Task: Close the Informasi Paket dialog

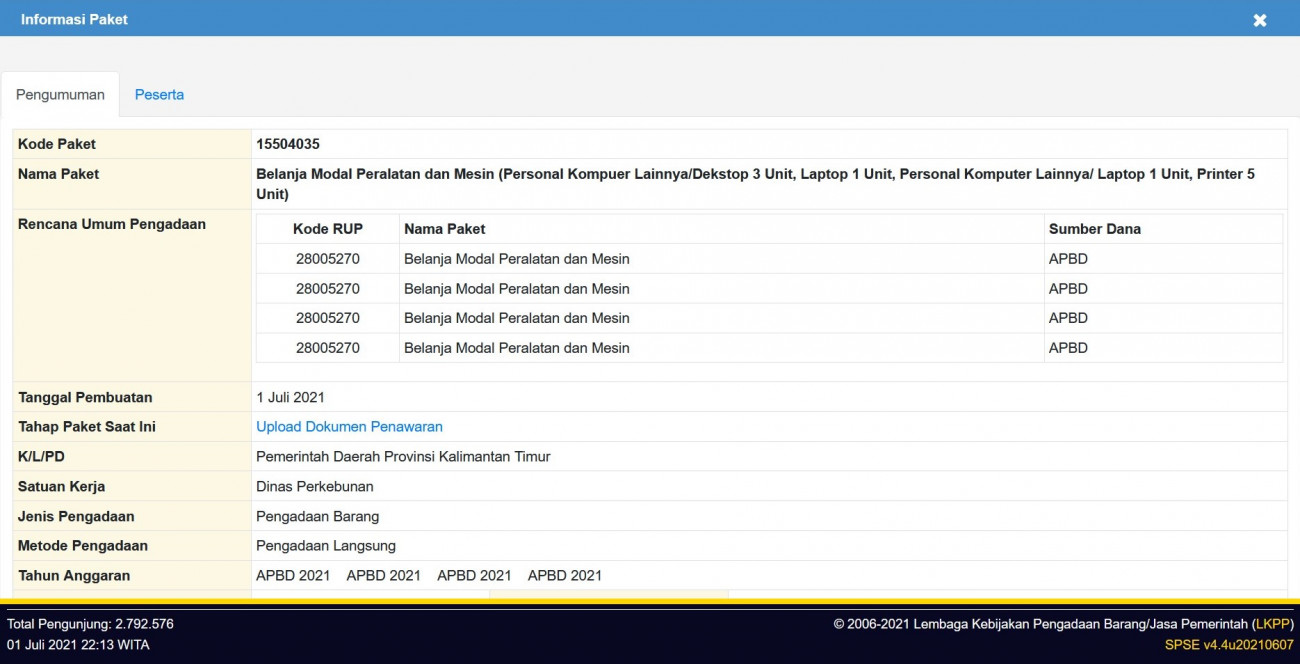Action: tap(1259, 20)
